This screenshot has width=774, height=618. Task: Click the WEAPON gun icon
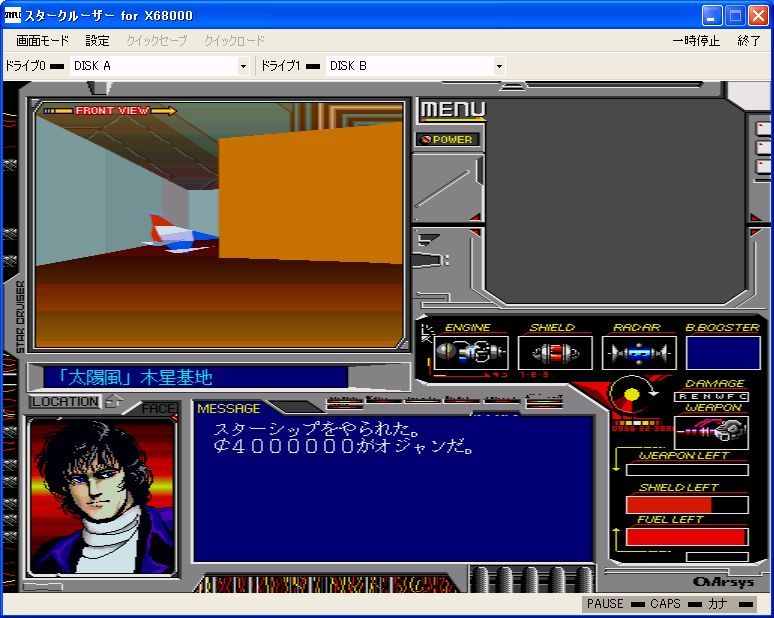pos(711,432)
